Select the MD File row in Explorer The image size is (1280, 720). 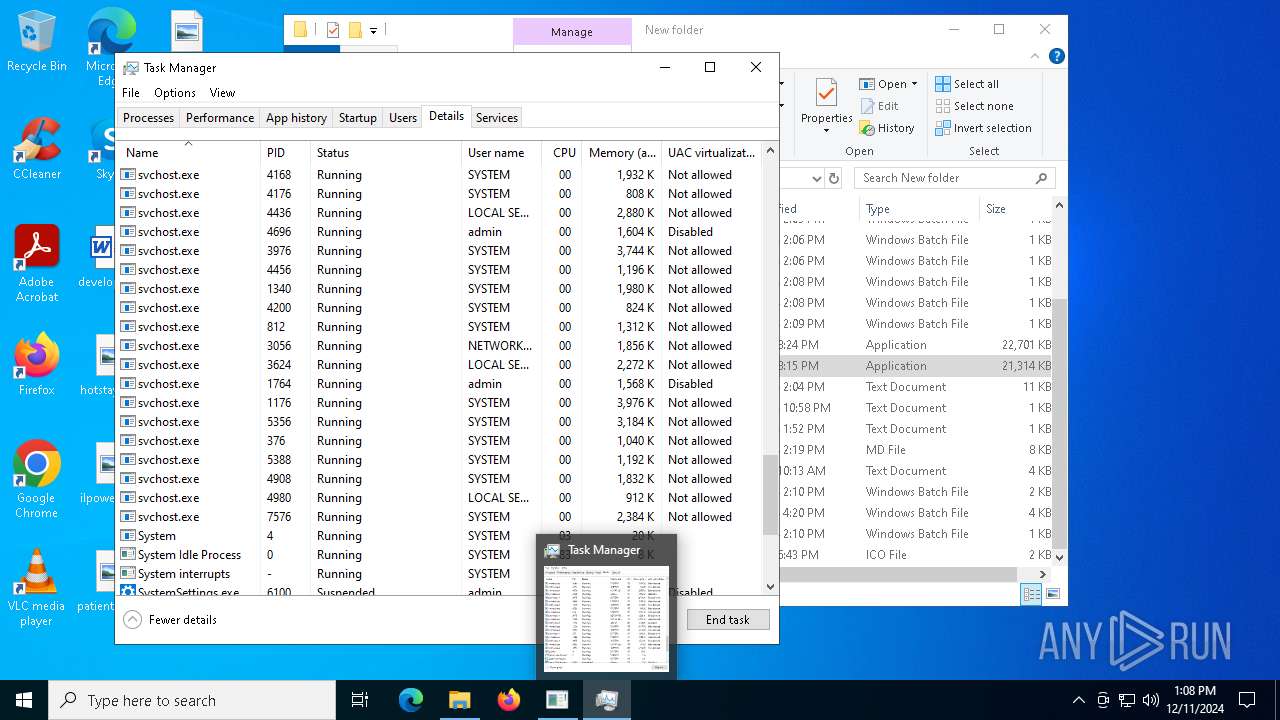[915, 450]
